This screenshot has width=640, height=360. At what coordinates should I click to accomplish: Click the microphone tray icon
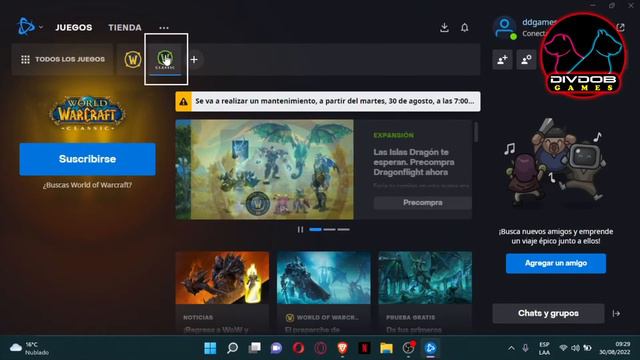click(525, 348)
